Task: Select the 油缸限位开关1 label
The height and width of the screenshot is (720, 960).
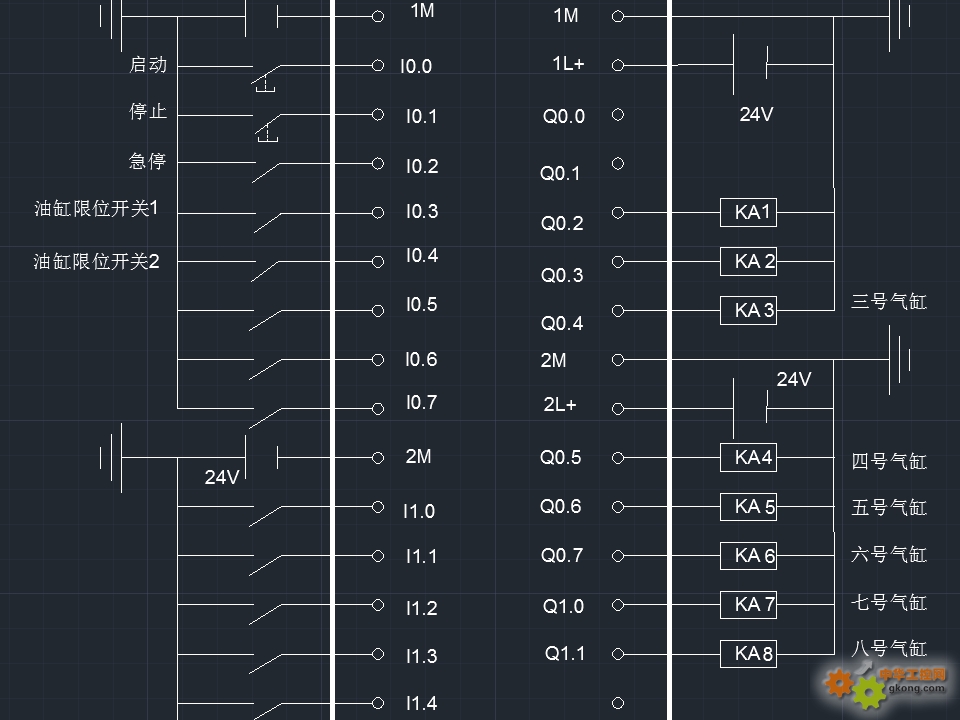Action: point(96,208)
